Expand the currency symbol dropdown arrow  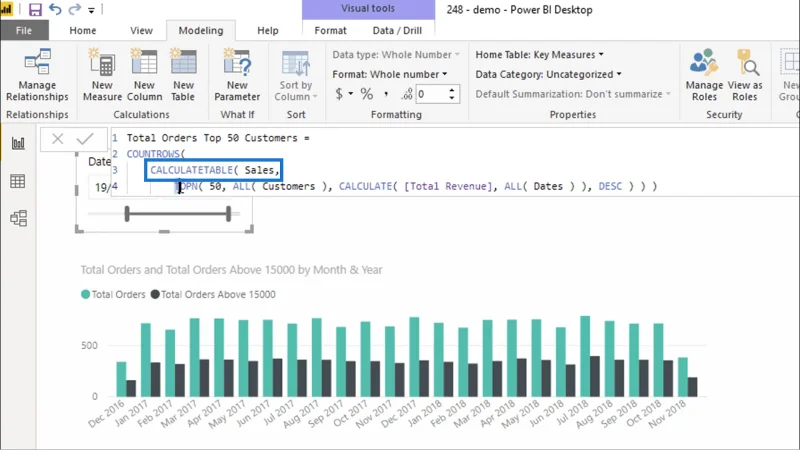351,94
